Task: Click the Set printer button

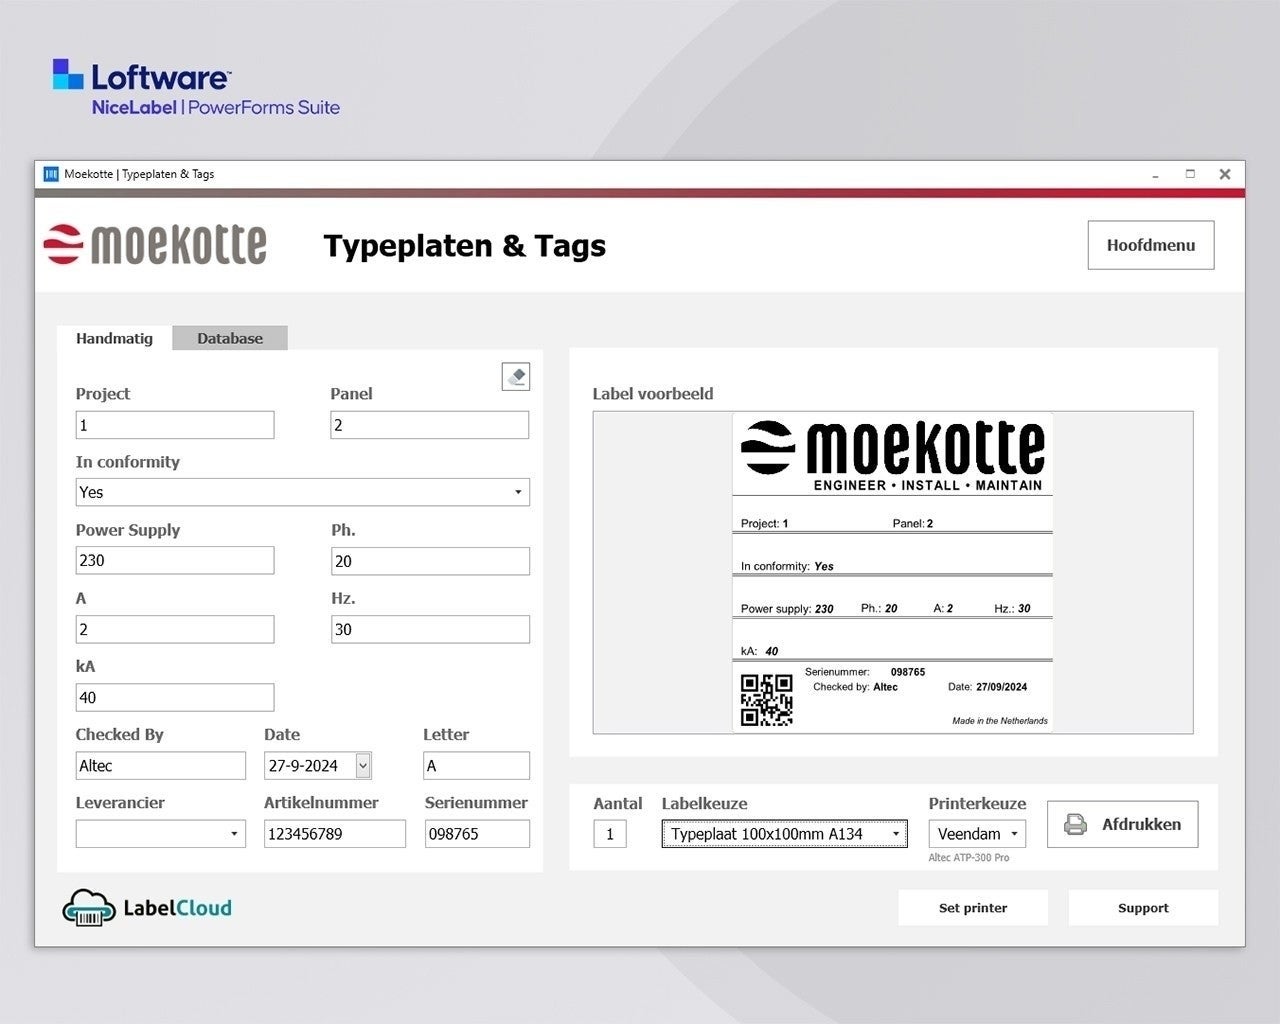Action: [972, 908]
